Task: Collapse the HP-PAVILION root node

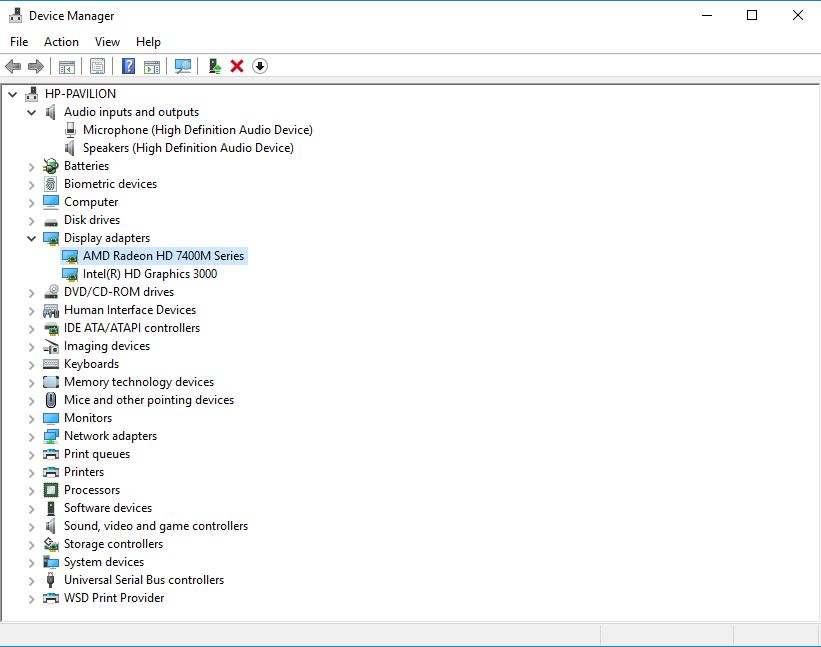Action: [13, 94]
